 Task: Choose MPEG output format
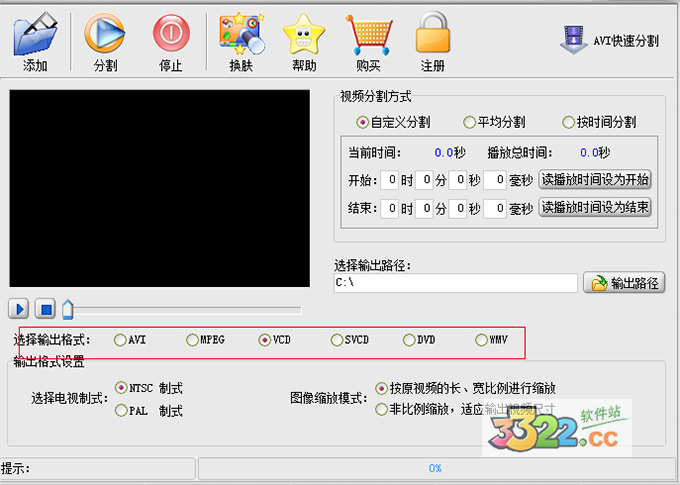click(206, 340)
